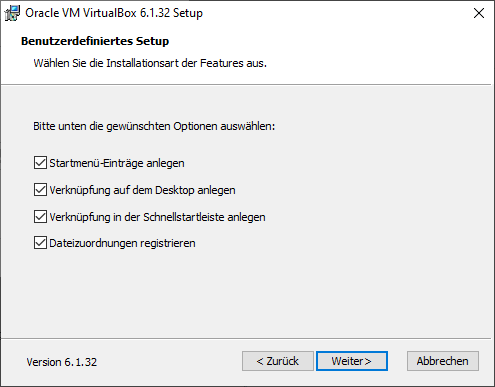The width and height of the screenshot is (495, 387).
Task: Toggle the desktop shortcut checkbox box
Action: [x=40, y=190]
